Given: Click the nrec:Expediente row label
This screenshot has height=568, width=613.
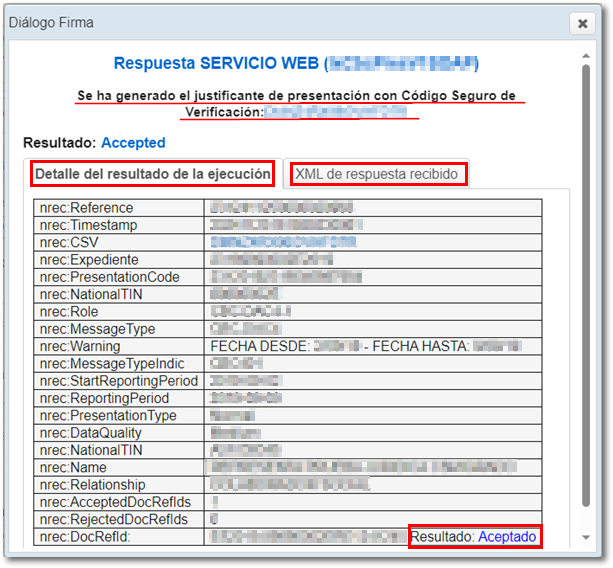Looking at the screenshot, I should [88, 260].
